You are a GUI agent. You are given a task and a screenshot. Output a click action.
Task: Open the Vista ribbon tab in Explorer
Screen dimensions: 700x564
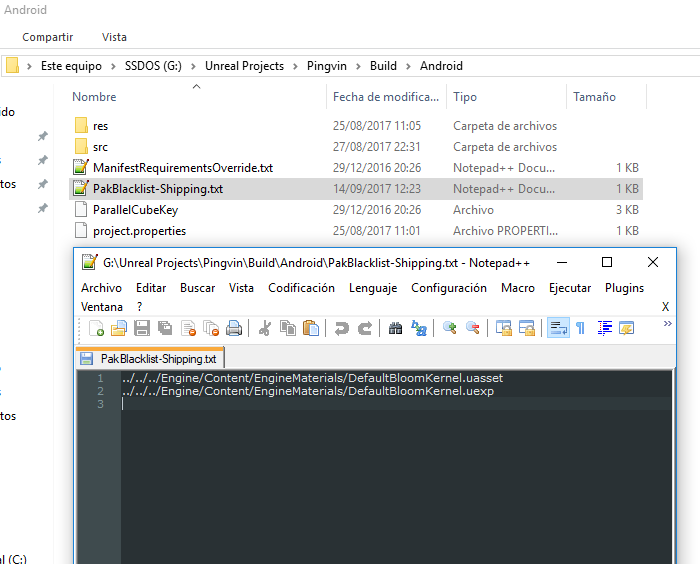114,37
